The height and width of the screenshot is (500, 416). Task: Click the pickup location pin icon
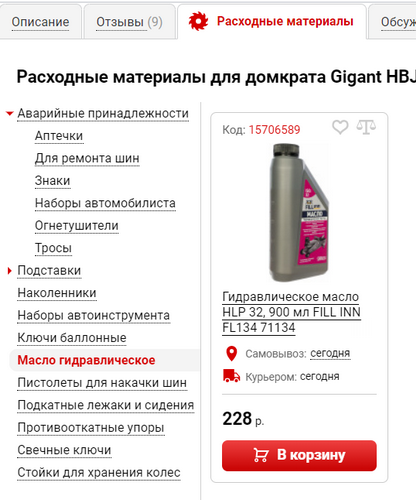tap(231, 353)
